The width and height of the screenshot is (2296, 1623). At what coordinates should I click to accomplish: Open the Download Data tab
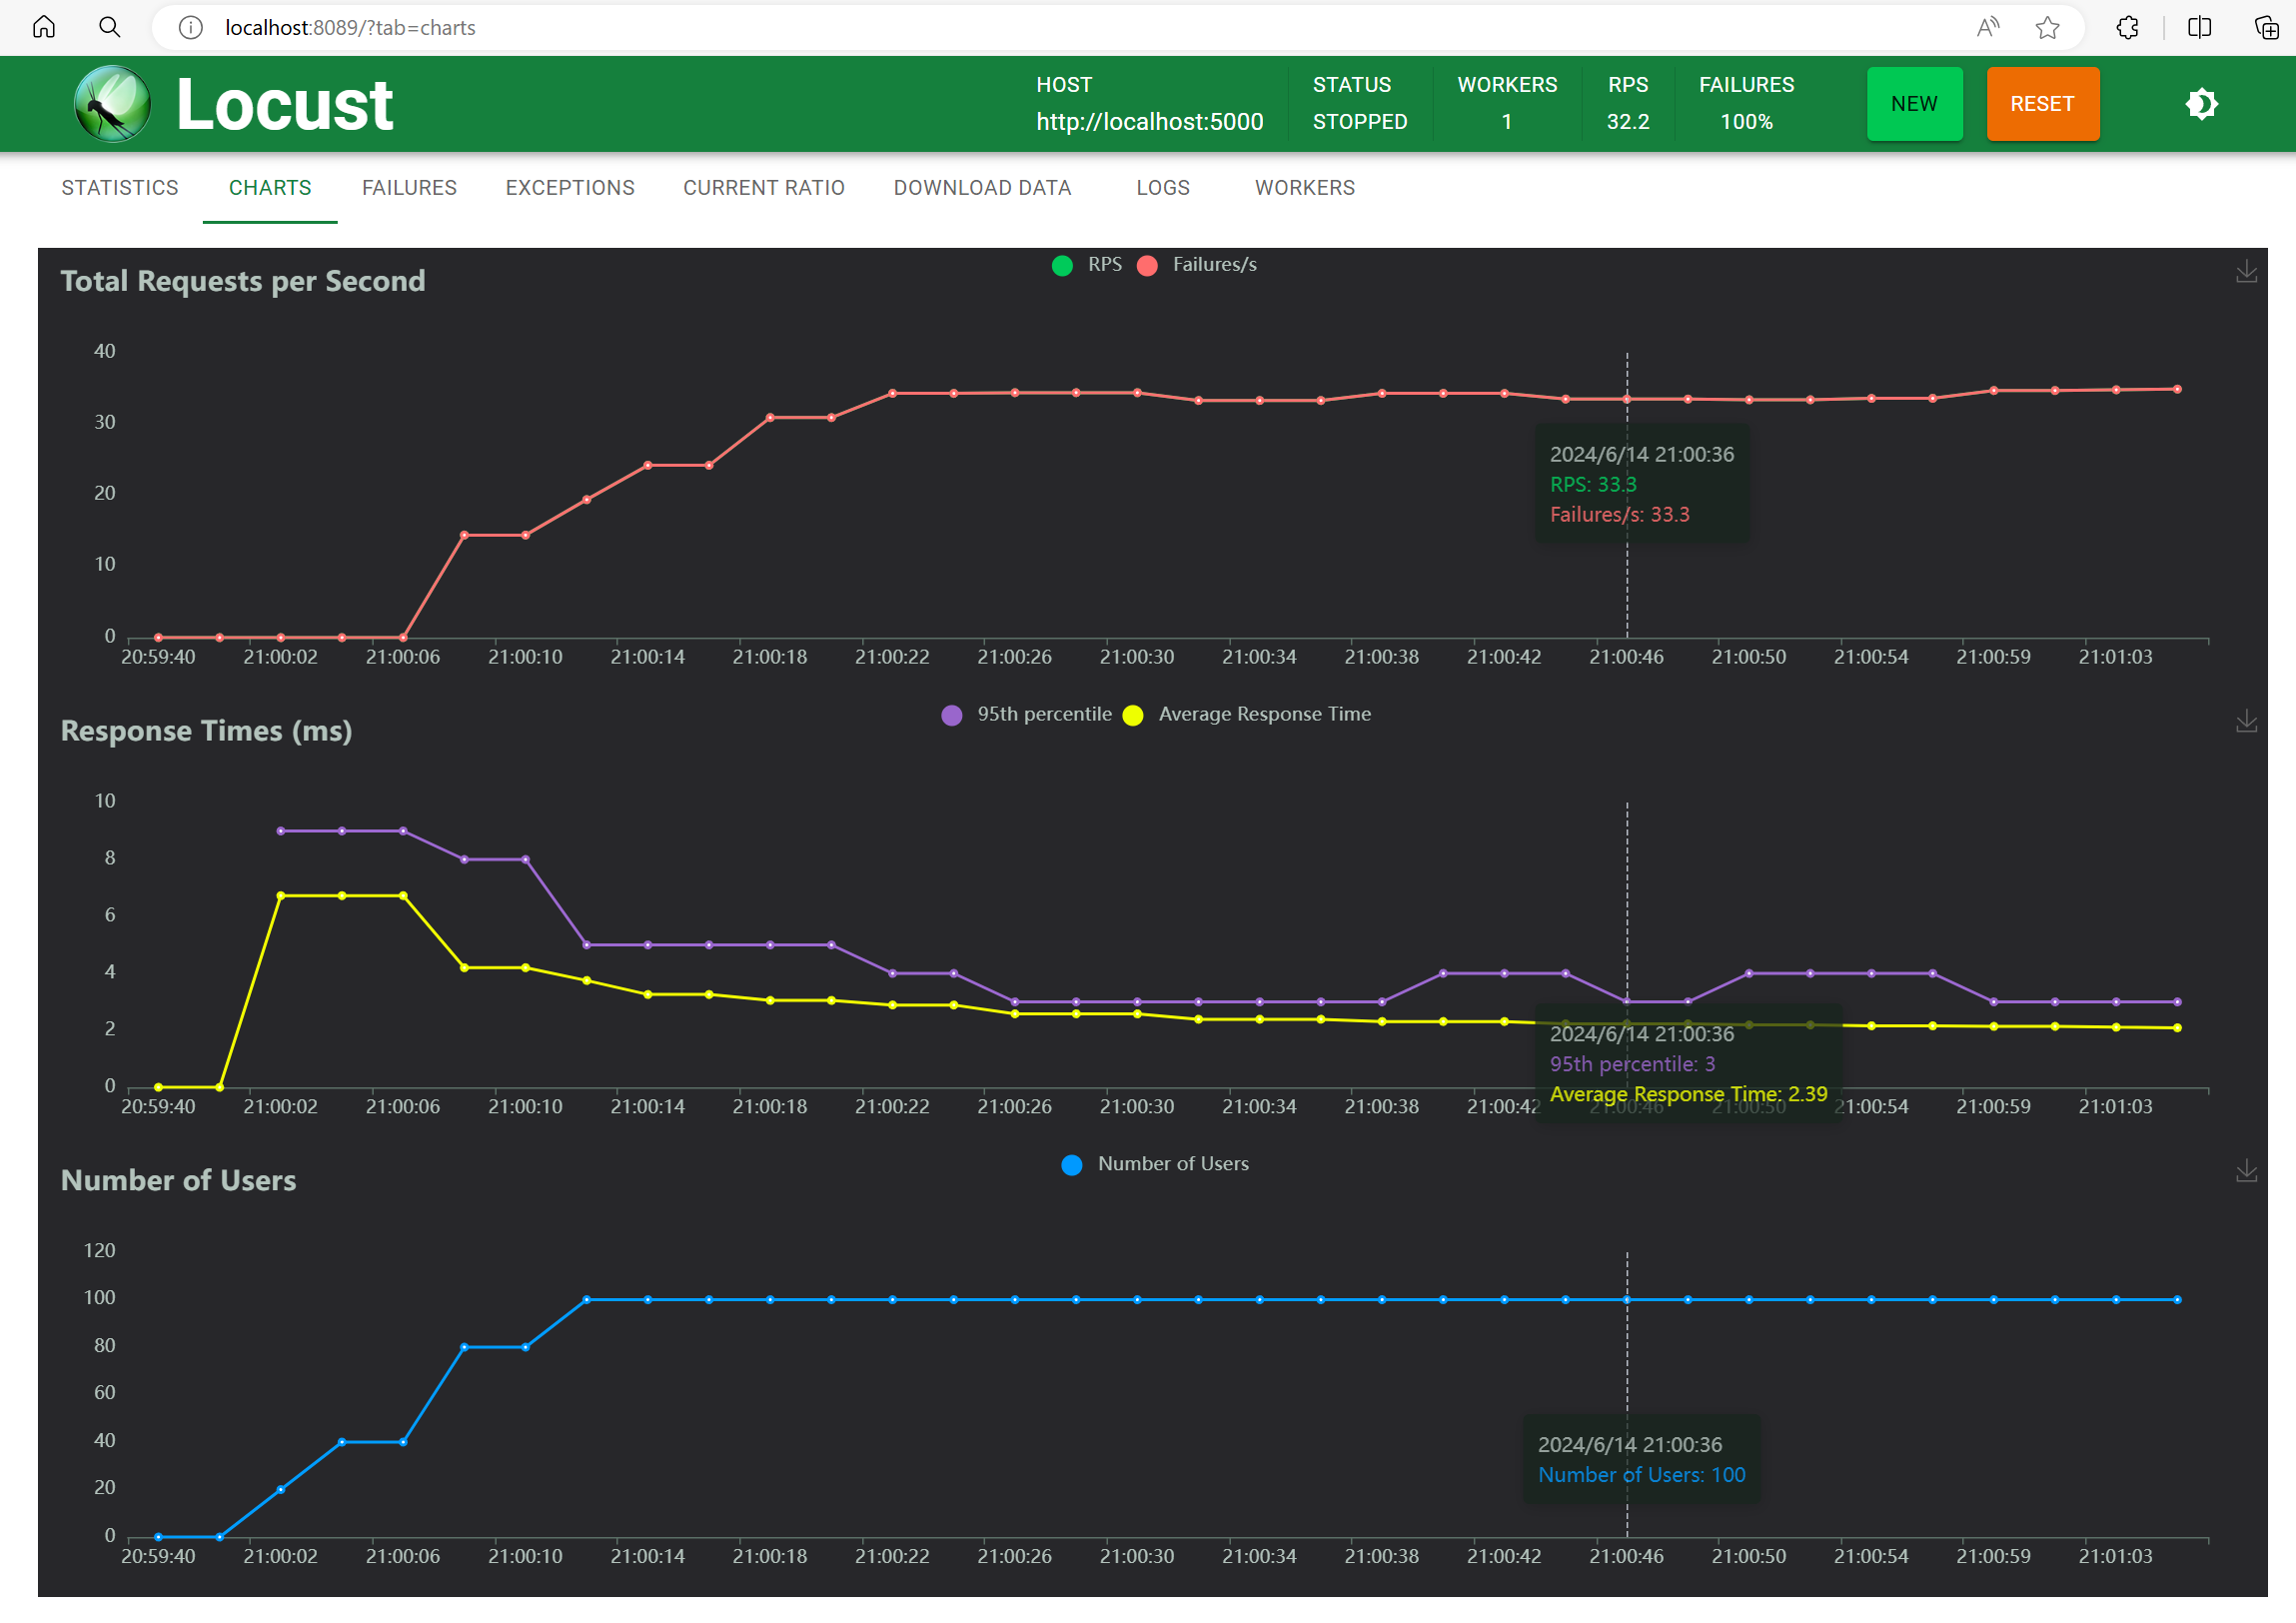click(982, 188)
